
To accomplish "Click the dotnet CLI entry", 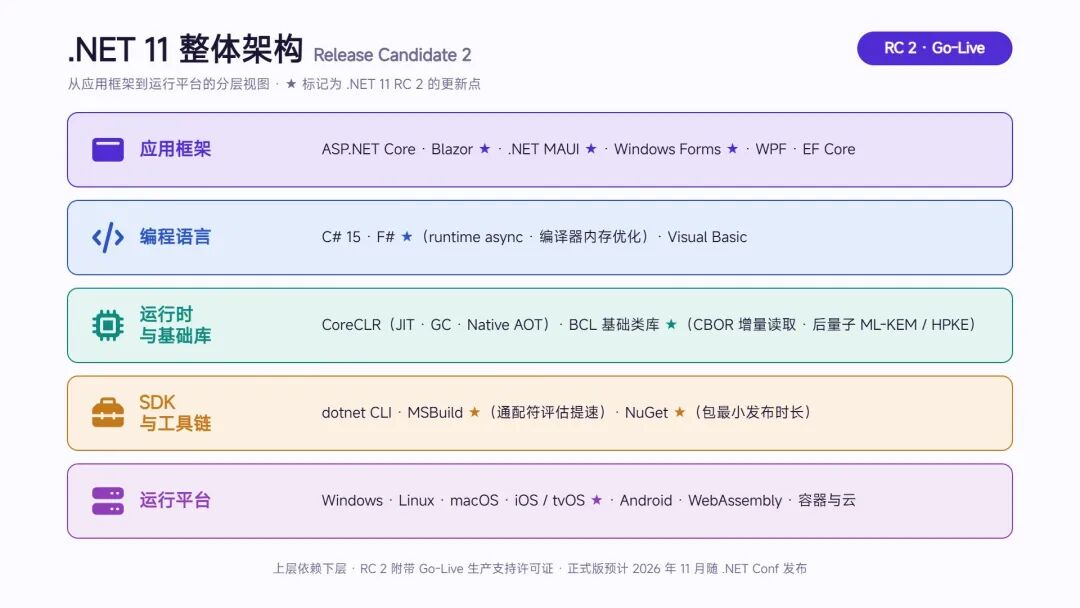I will coord(356,412).
